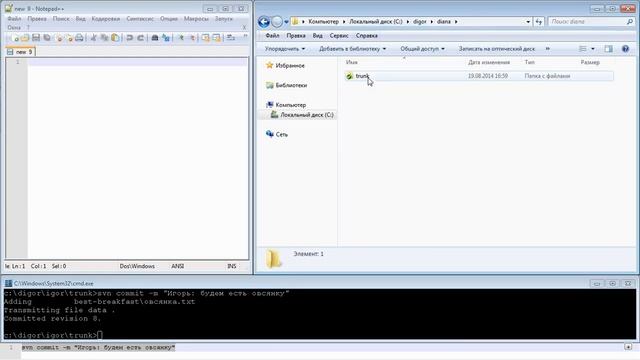The height and width of the screenshot is (360, 640).
Task: Click the Open file icon in Notepad++
Action: coord(25,38)
